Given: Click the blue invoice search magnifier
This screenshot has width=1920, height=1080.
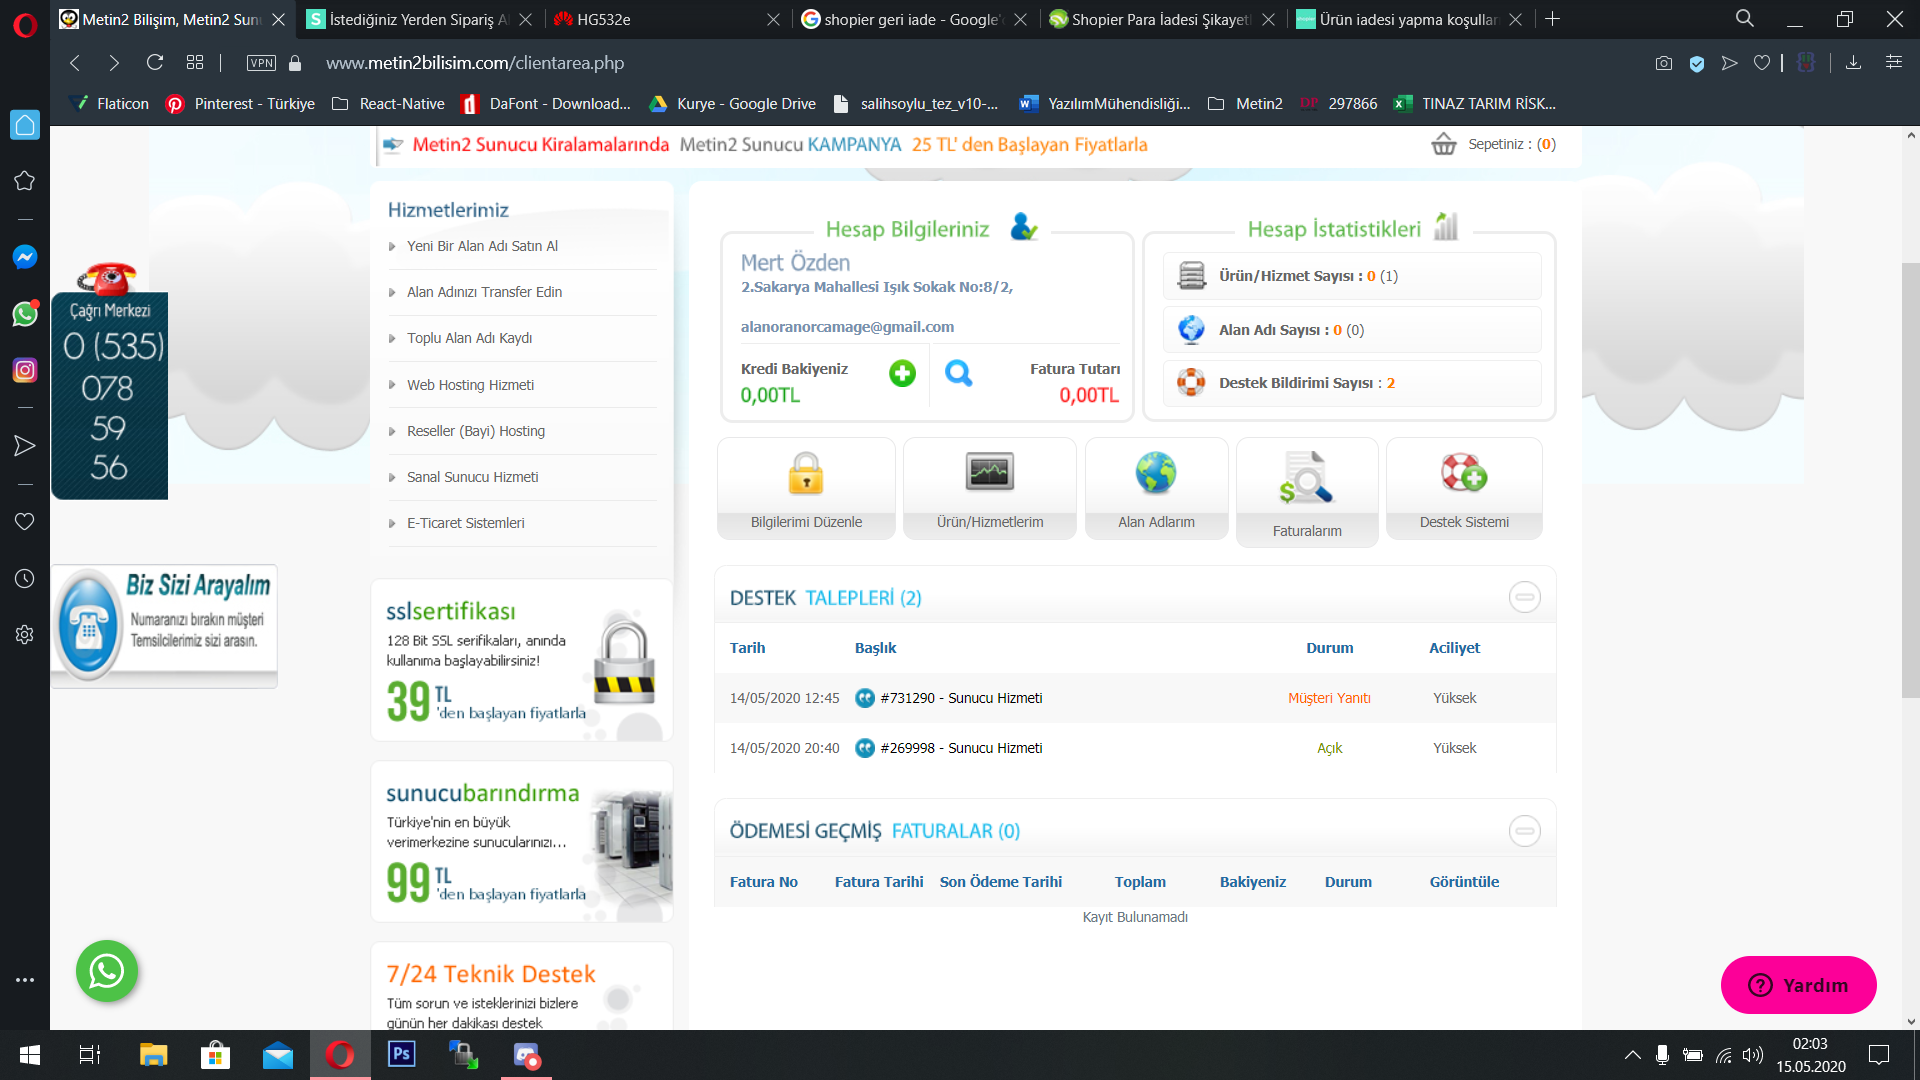Looking at the screenshot, I should 958,373.
